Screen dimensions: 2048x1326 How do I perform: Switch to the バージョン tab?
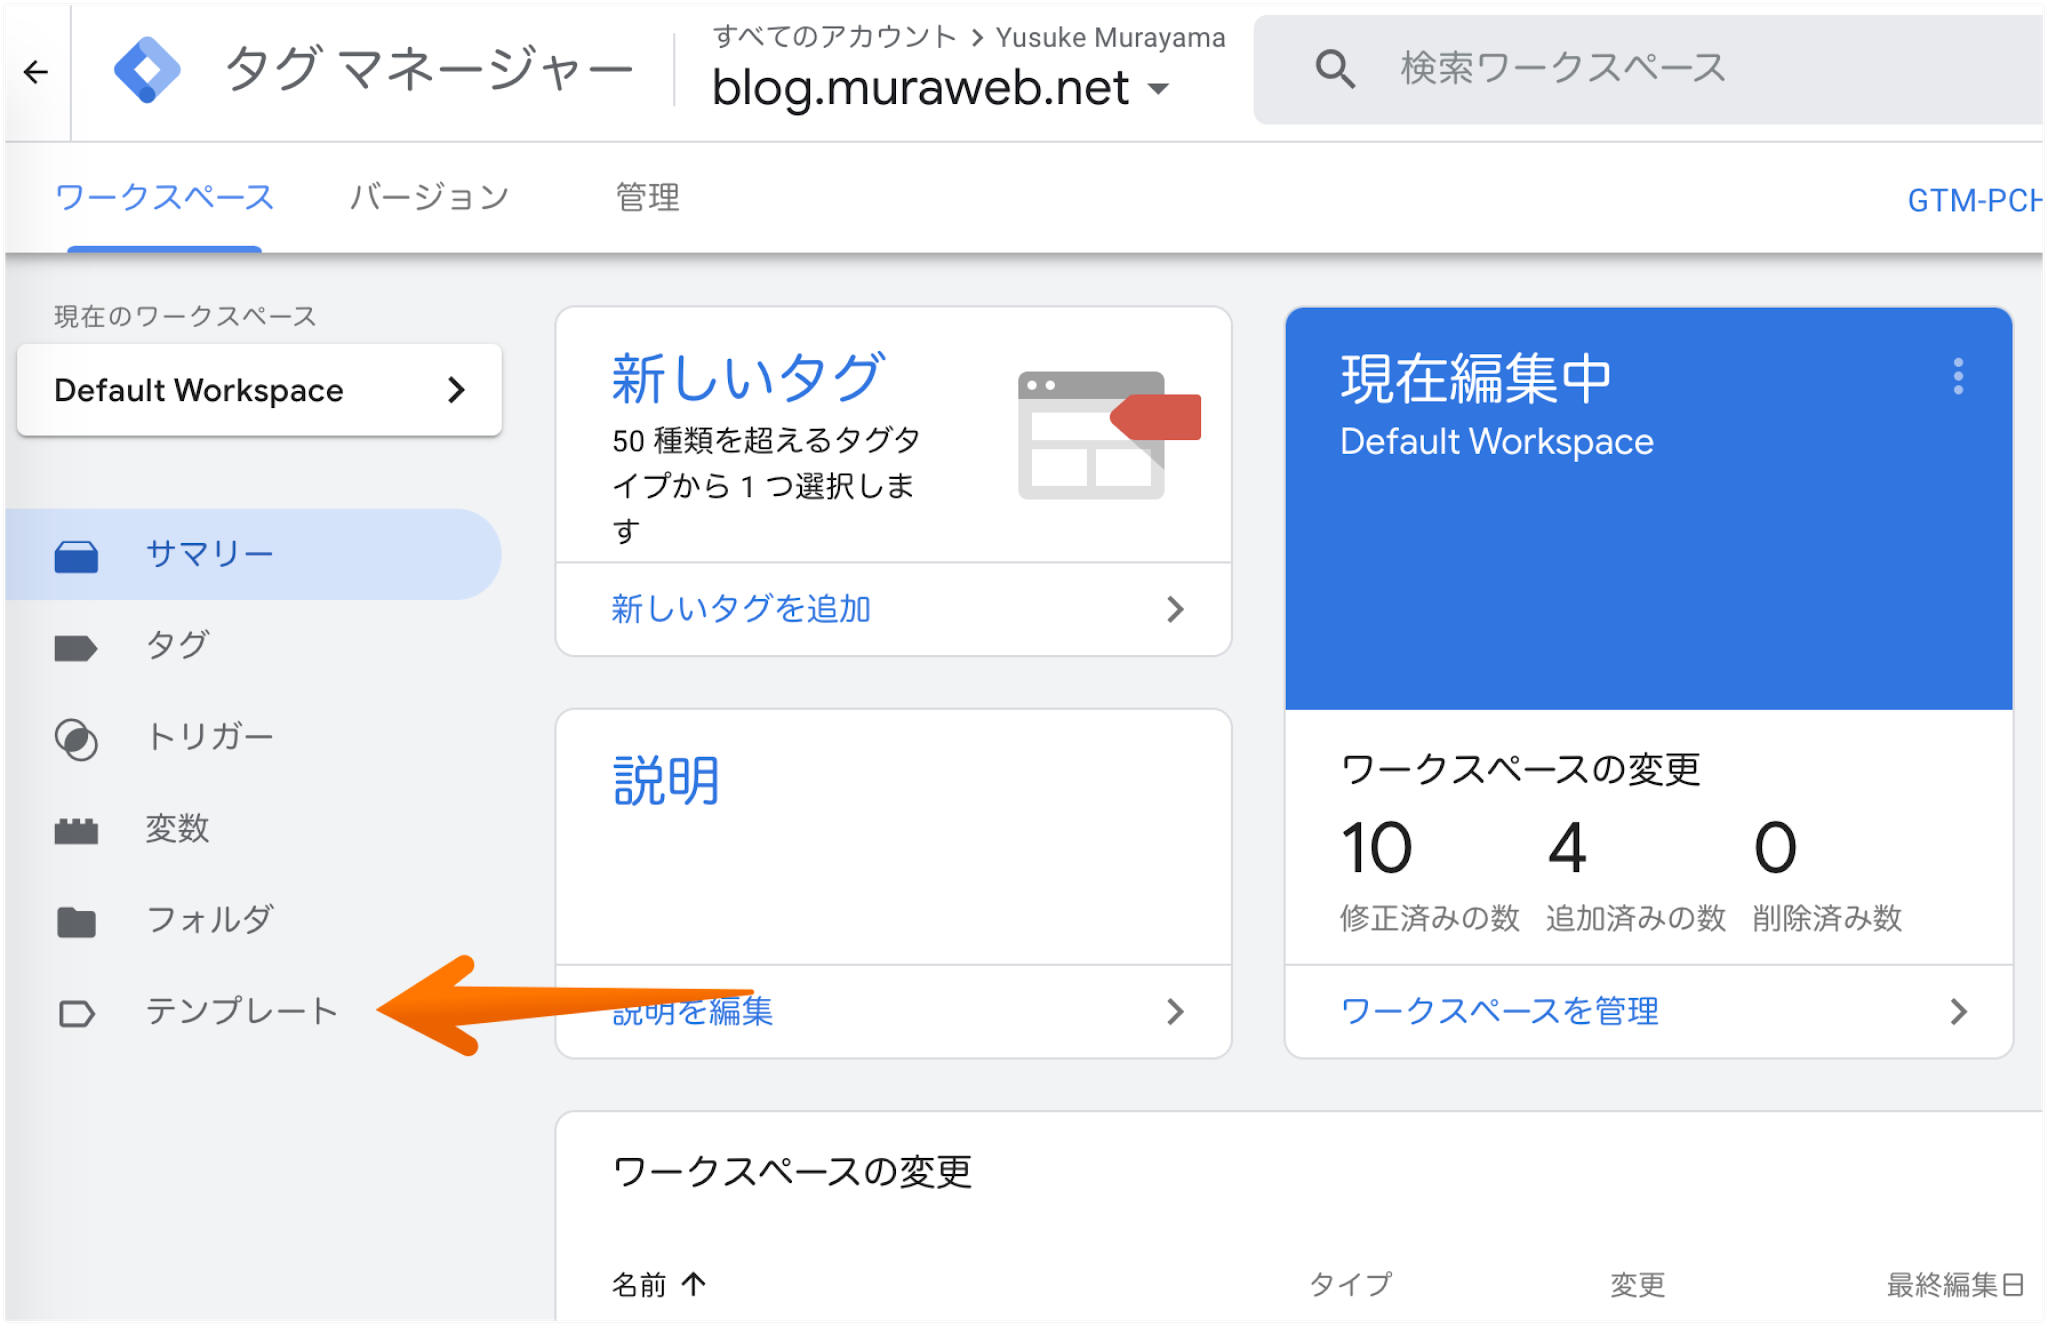(429, 197)
